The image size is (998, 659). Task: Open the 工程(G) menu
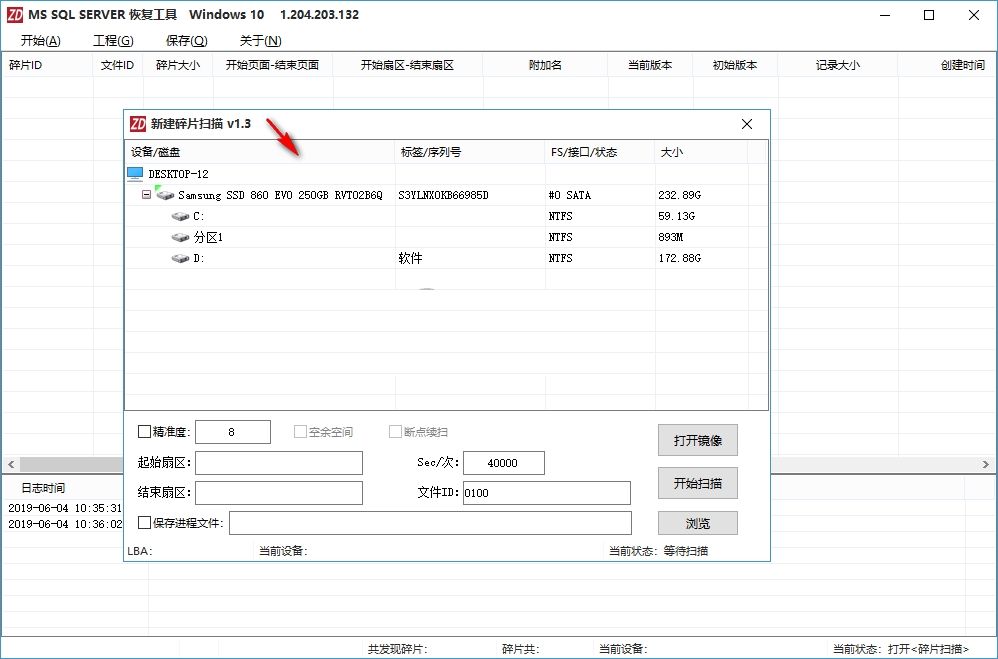coord(113,41)
